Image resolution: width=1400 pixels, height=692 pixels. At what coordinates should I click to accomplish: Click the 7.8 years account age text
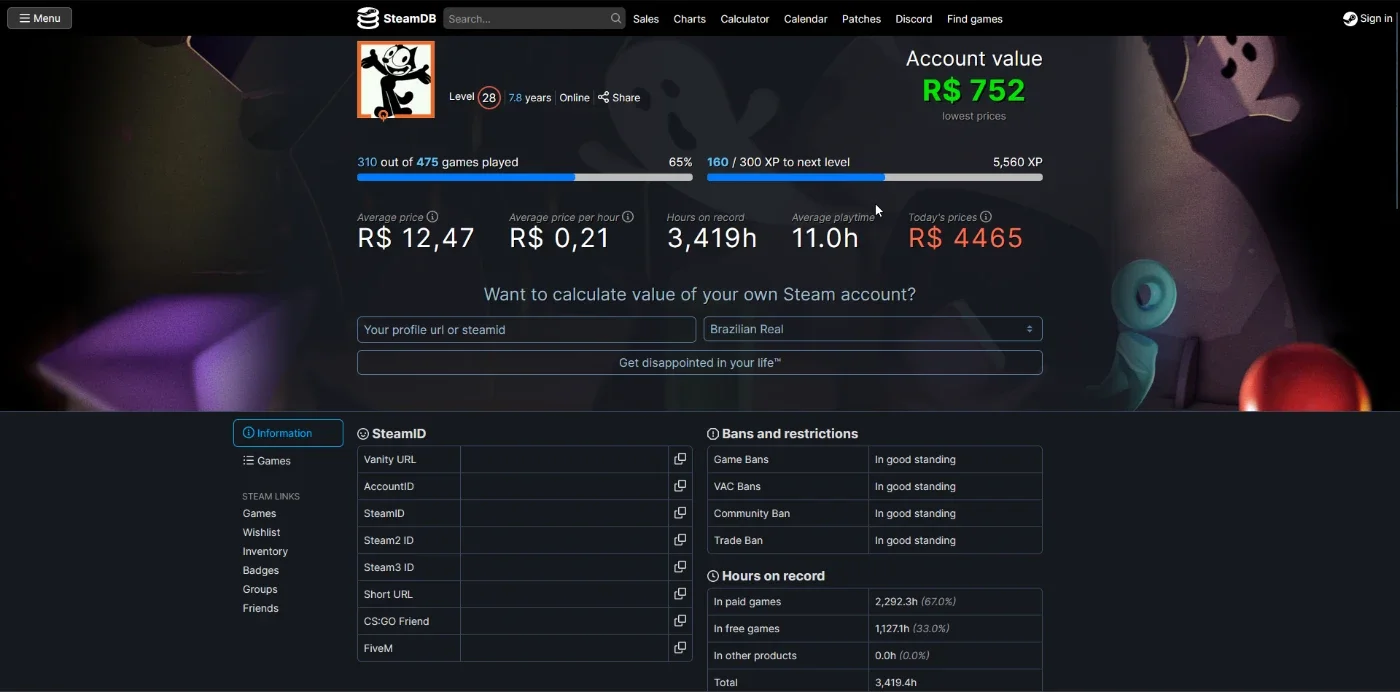tap(530, 97)
